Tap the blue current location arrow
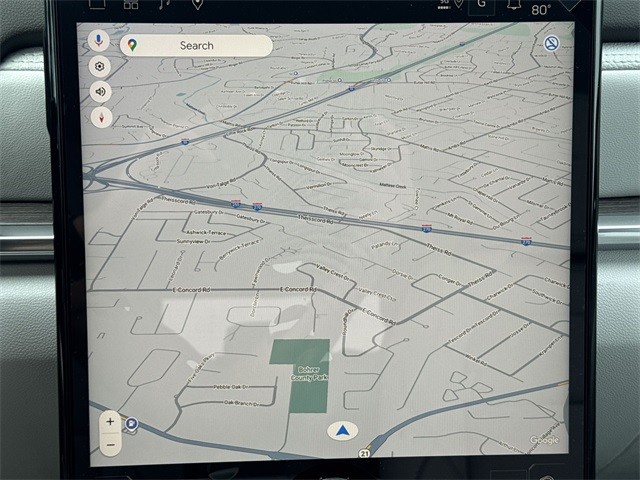This screenshot has height=480, width=640. pos(342,431)
